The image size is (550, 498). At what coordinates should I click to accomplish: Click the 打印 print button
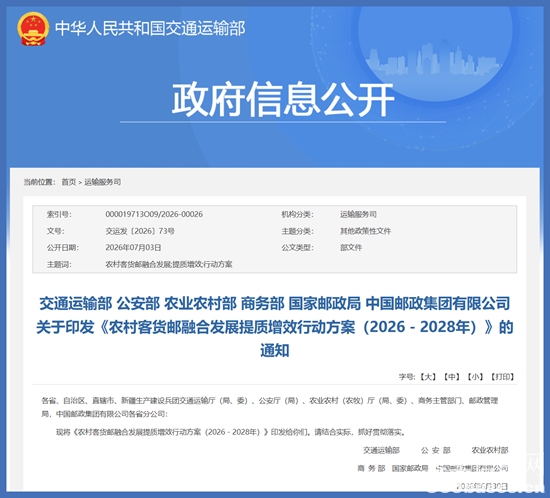click(503, 377)
